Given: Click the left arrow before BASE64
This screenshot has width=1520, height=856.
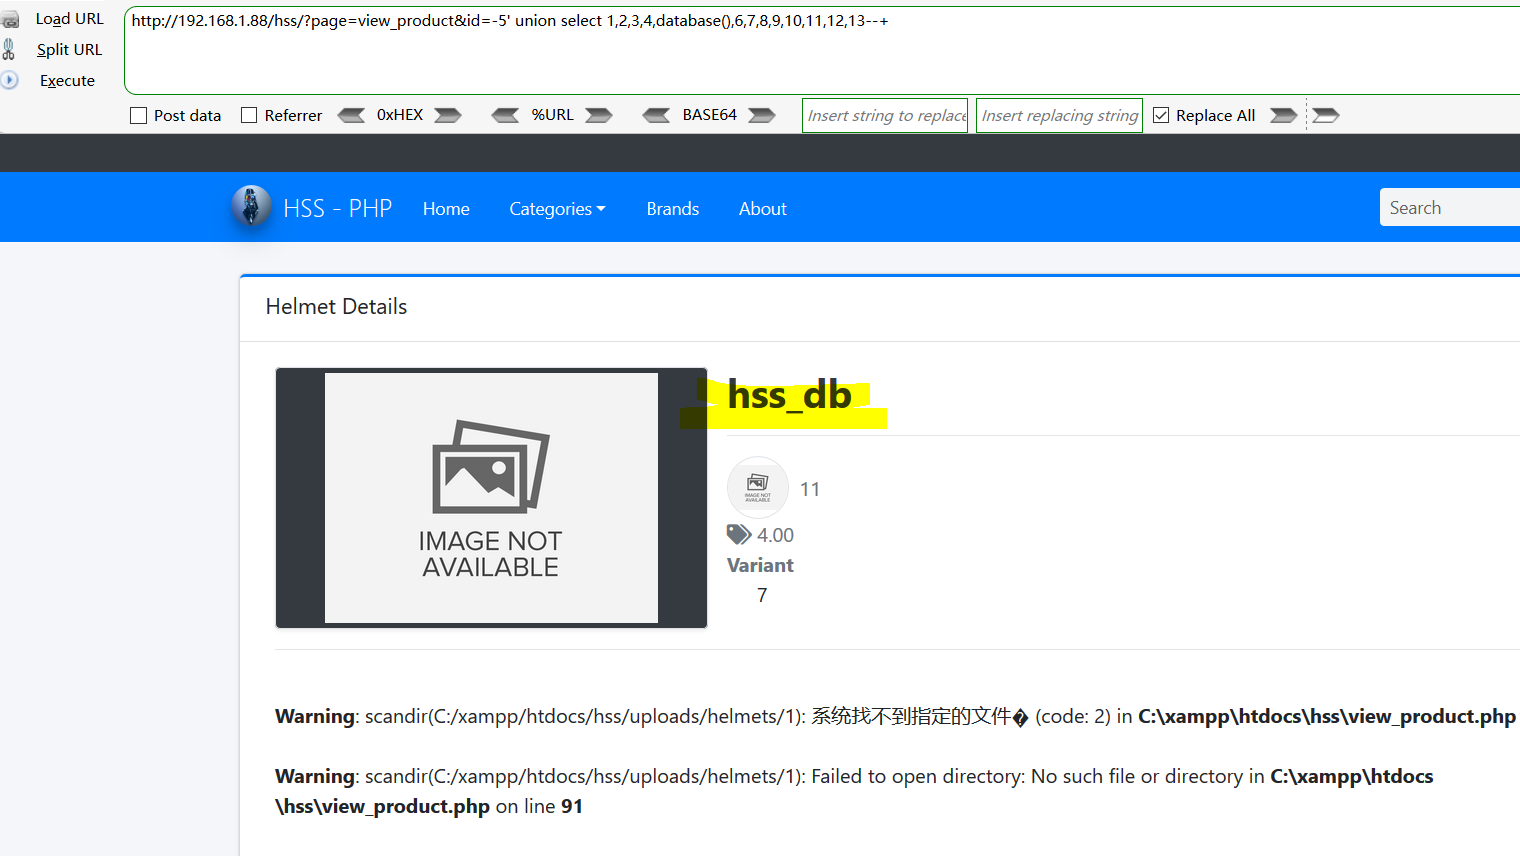Looking at the screenshot, I should click(x=657, y=116).
